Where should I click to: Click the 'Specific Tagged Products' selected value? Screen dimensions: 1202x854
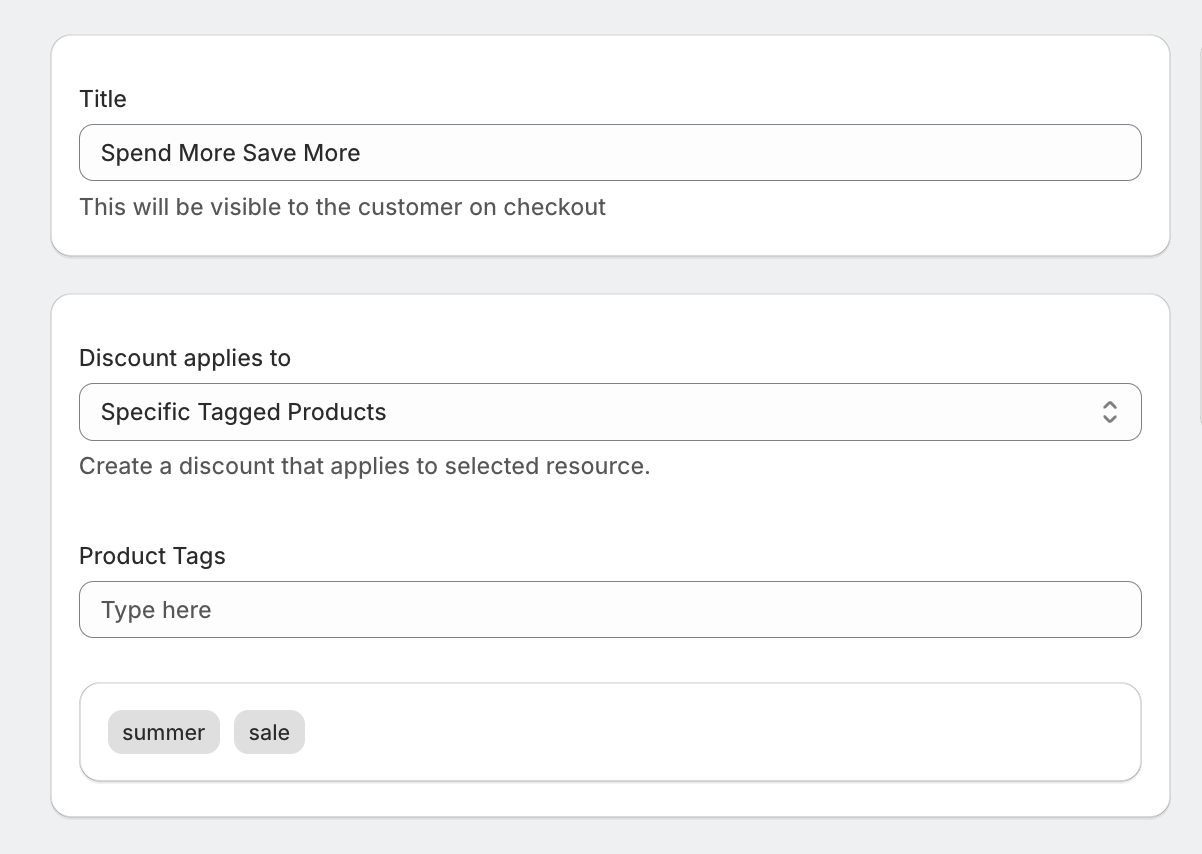[243, 412]
